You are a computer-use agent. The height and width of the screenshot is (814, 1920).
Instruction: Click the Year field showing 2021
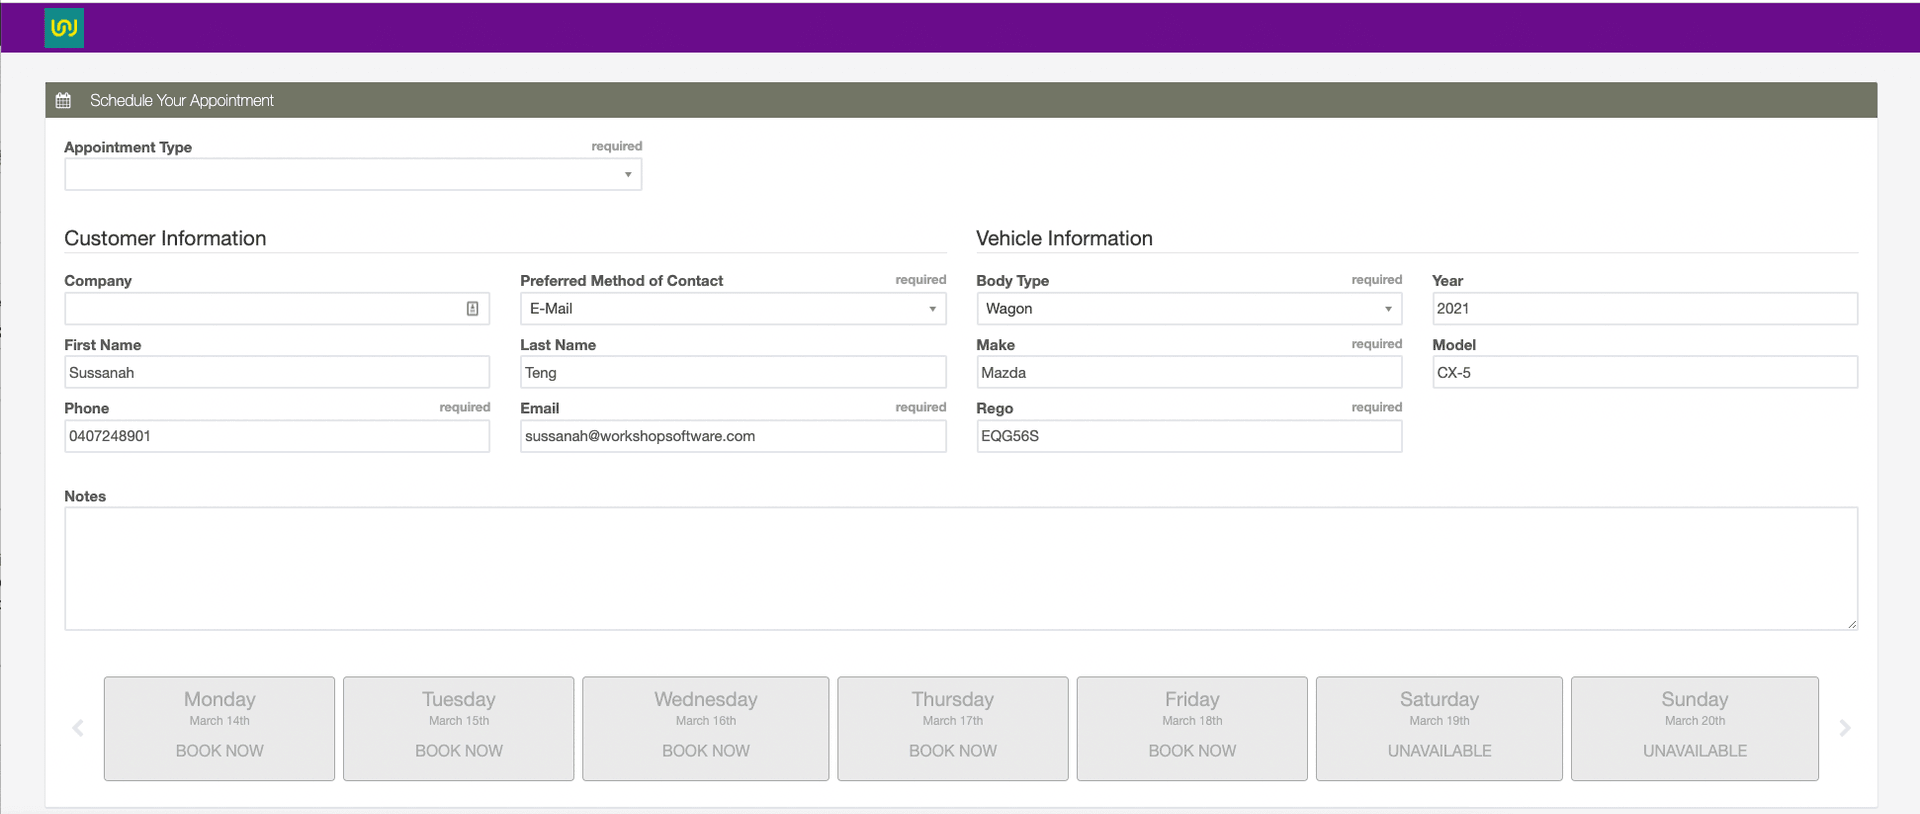[1645, 309]
